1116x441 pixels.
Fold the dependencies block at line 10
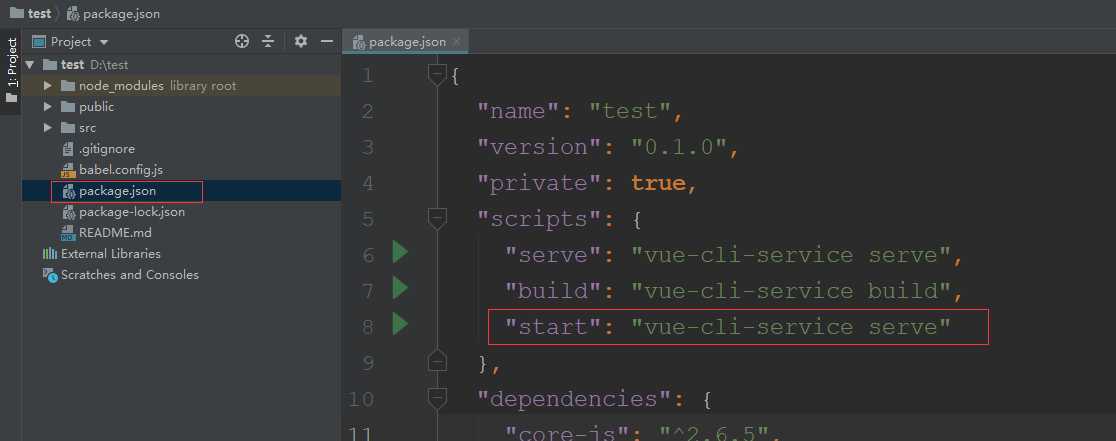[437, 398]
